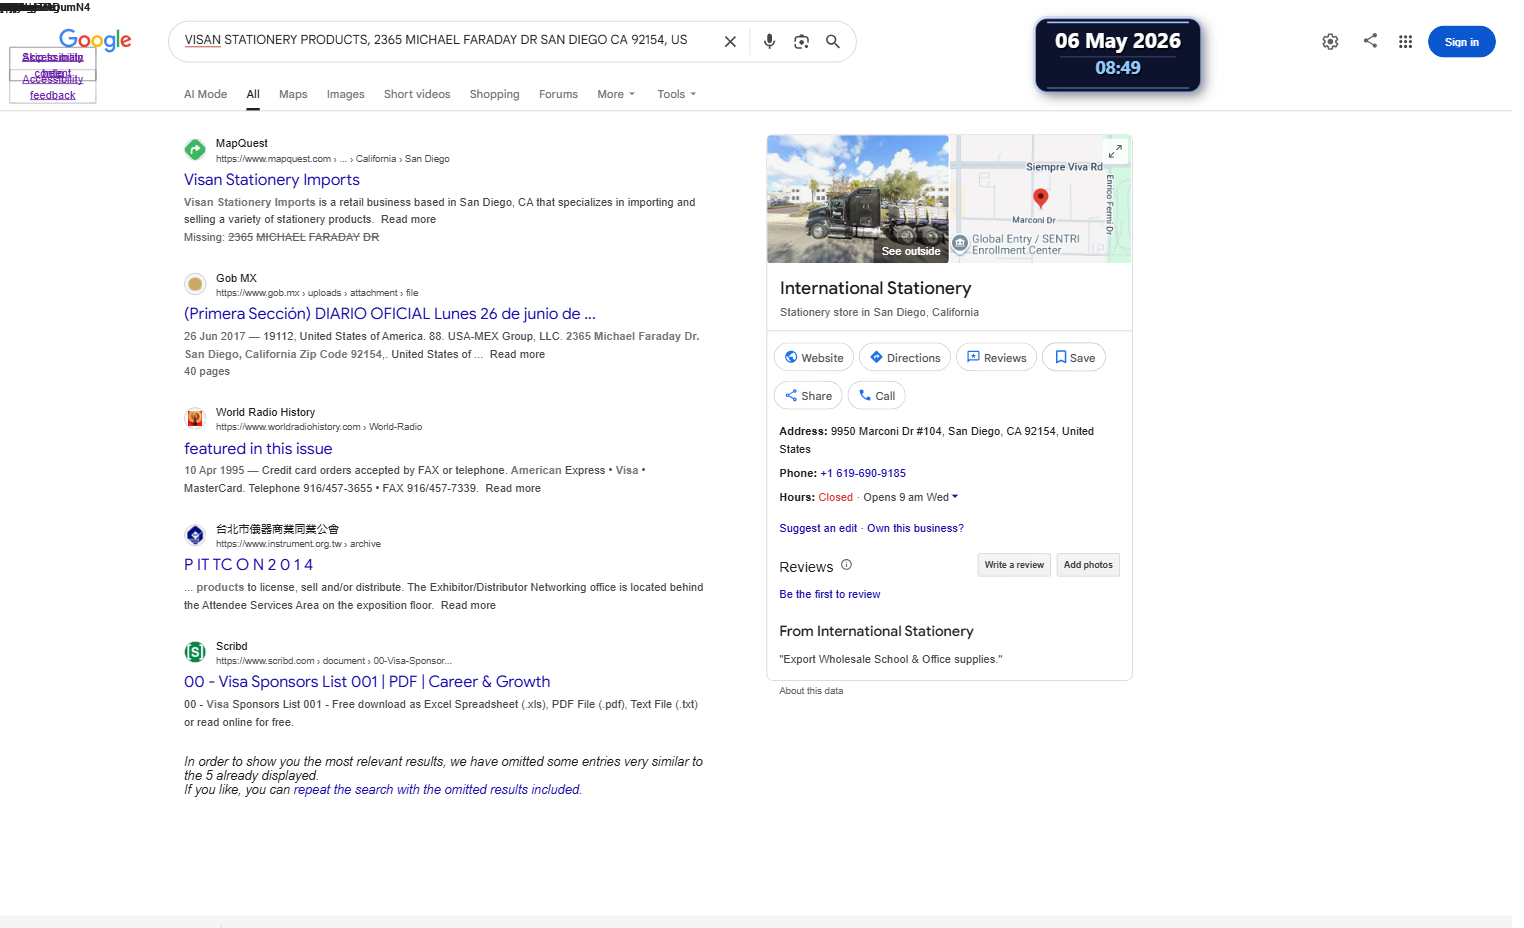Screen dimensions: 1524x928
Task: Switch to the Shopping tab
Action: coord(494,94)
